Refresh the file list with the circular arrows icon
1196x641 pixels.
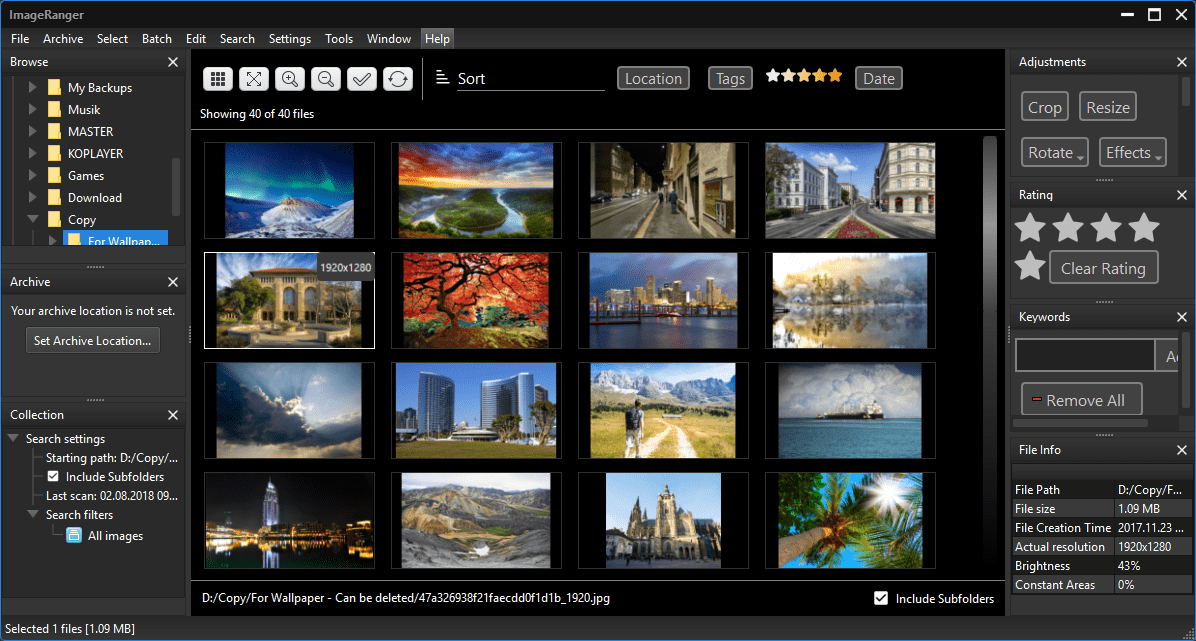(398, 79)
